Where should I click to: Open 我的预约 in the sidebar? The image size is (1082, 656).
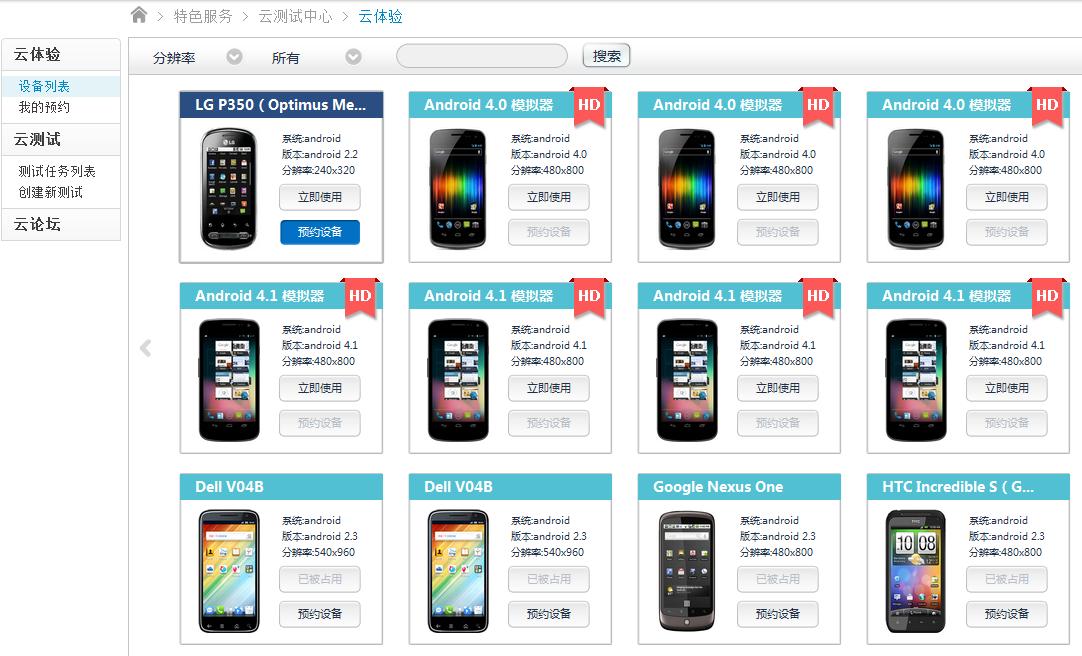point(44,107)
